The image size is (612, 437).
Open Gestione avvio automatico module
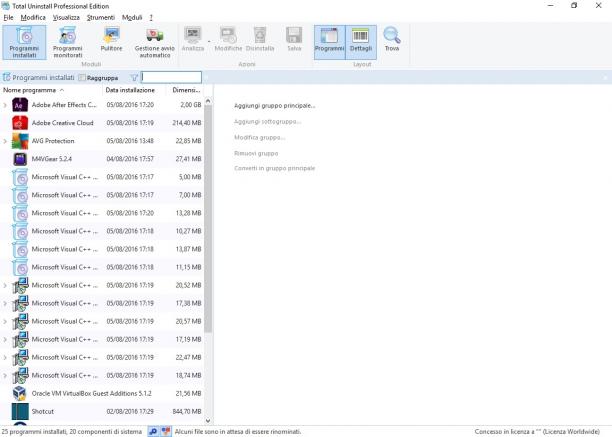pos(155,42)
